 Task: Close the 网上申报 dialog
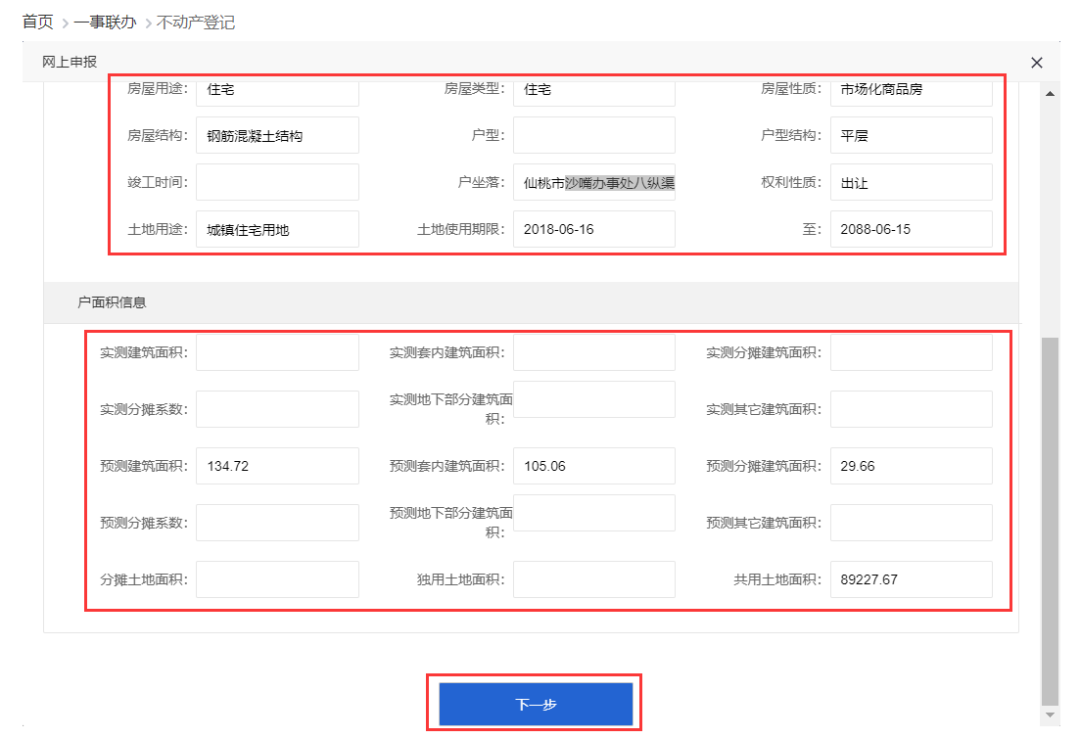1036,63
